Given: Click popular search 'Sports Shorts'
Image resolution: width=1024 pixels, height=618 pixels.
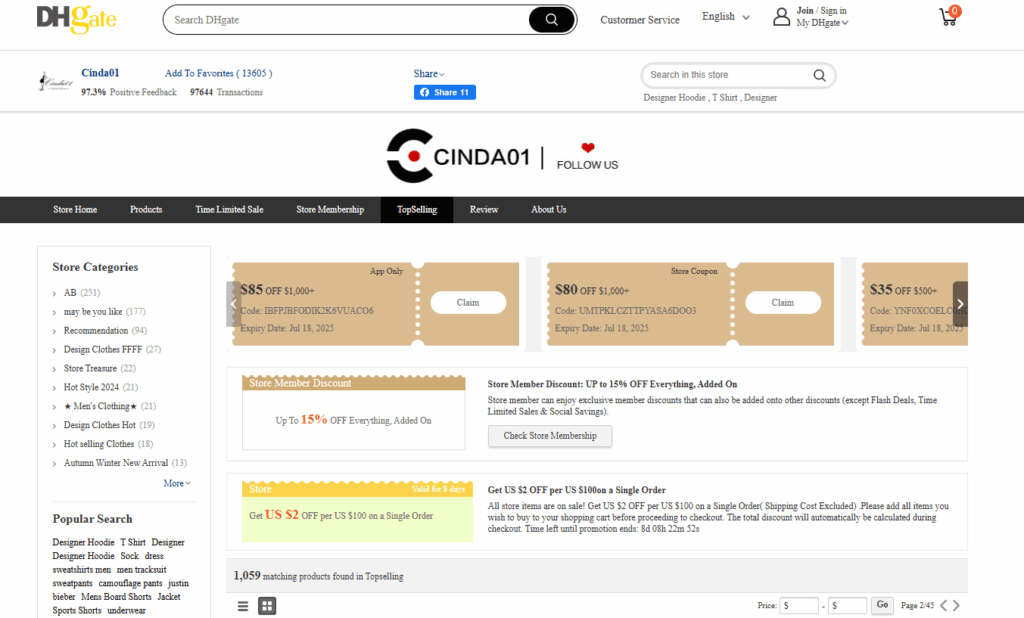Looking at the screenshot, I should click(x=76, y=611).
